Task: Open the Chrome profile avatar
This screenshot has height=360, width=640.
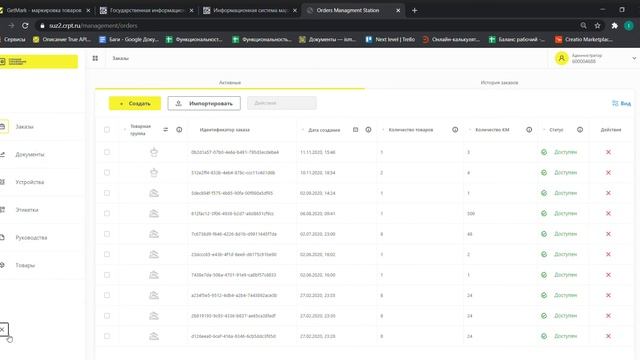Action: pyautogui.click(x=629, y=26)
